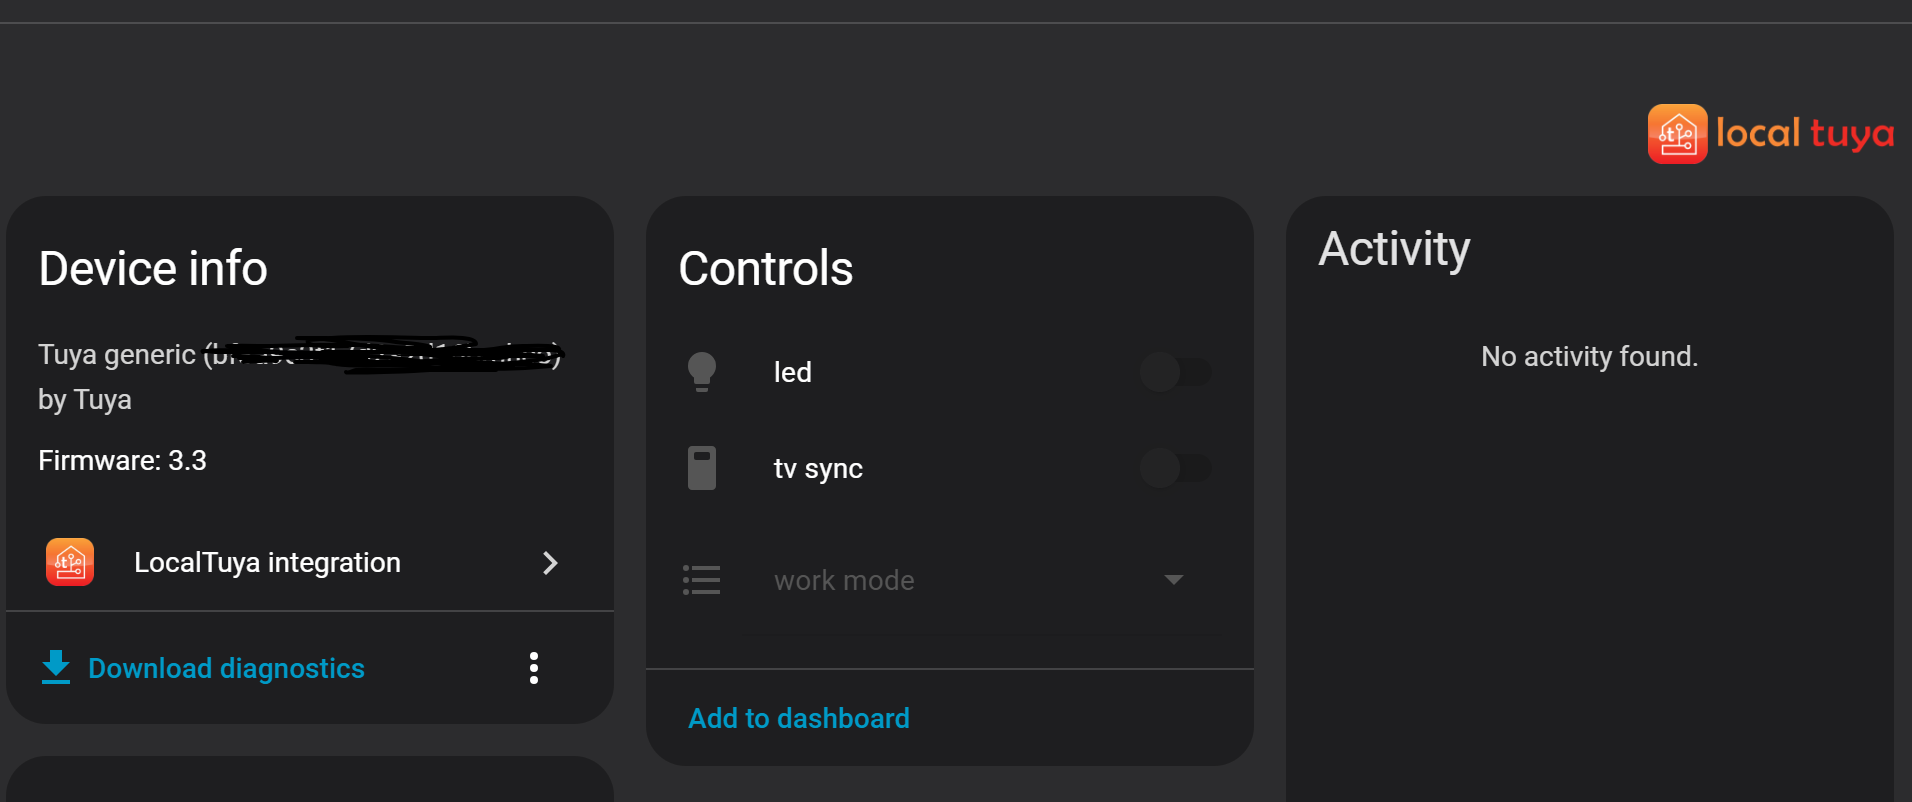Click the "local tuya" brand text
This screenshot has height=802, width=1912.
pos(1805,134)
